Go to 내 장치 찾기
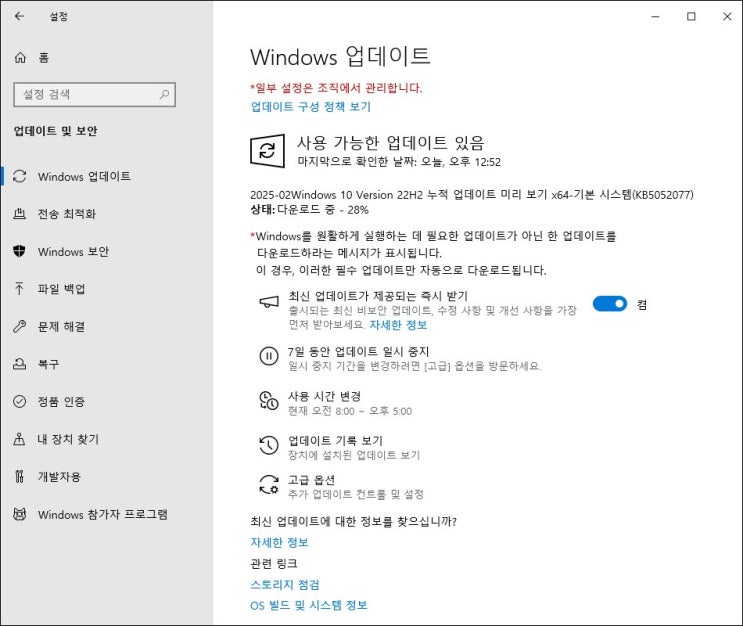 [107, 439]
